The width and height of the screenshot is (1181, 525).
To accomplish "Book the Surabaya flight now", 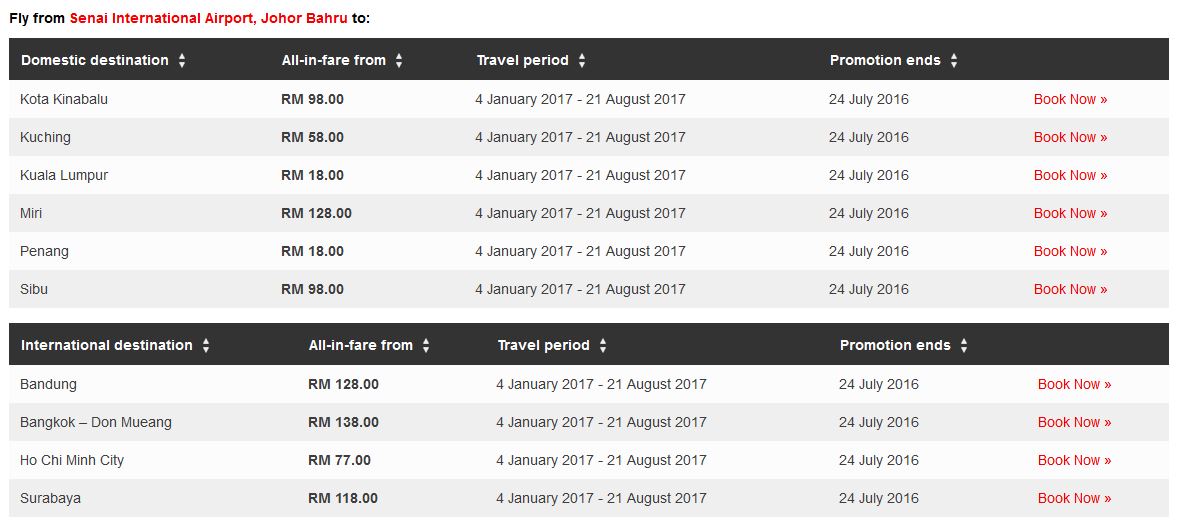I will (1074, 499).
